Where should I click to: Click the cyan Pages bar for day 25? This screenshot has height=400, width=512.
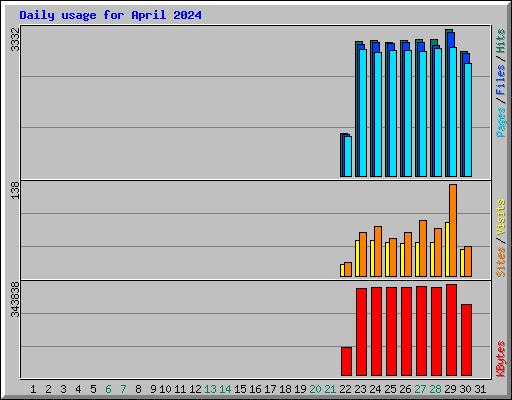tap(393, 113)
